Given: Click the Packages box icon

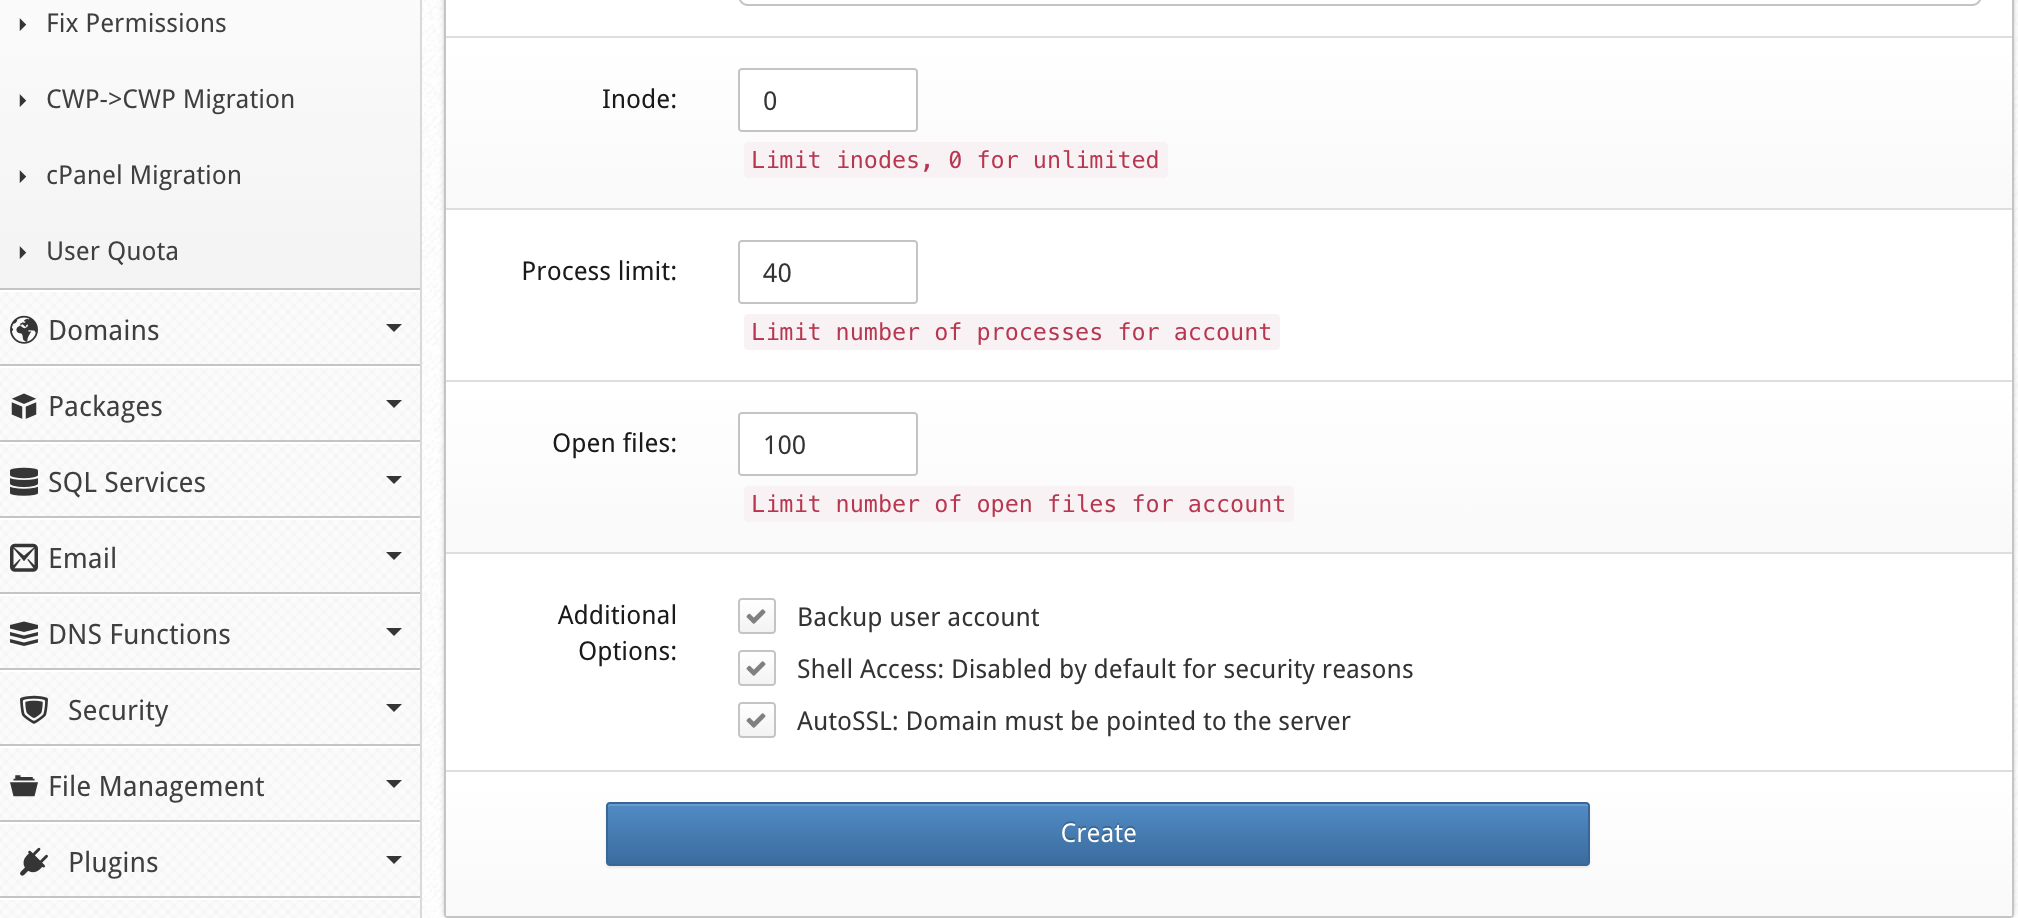Looking at the screenshot, I should [24, 406].
